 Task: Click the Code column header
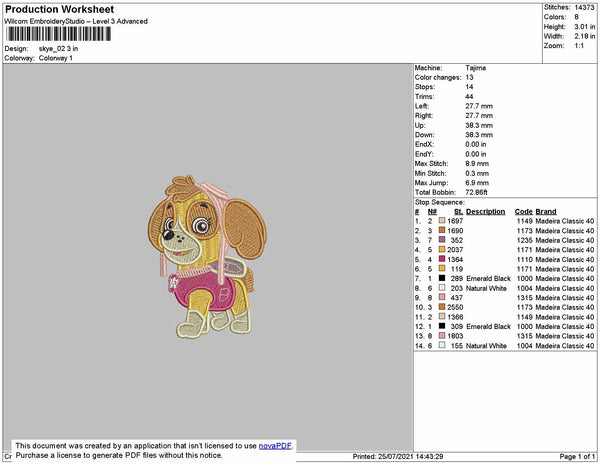(x=523, y=212)
